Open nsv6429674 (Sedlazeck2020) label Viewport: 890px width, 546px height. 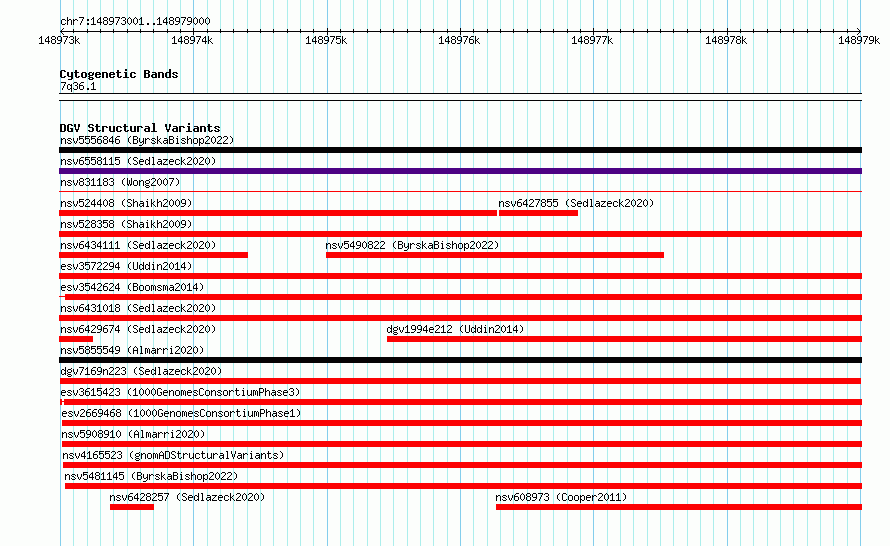(138, 329)
